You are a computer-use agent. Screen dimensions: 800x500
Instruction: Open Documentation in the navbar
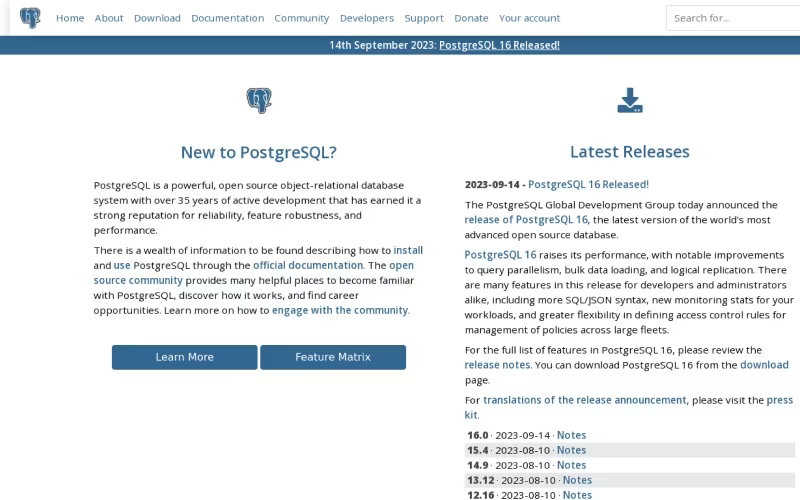click(228, 18)
